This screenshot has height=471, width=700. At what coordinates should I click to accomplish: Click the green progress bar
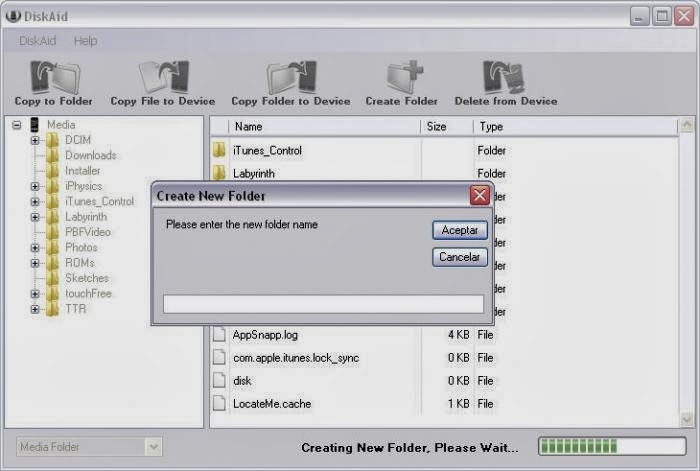pos(612,446)
